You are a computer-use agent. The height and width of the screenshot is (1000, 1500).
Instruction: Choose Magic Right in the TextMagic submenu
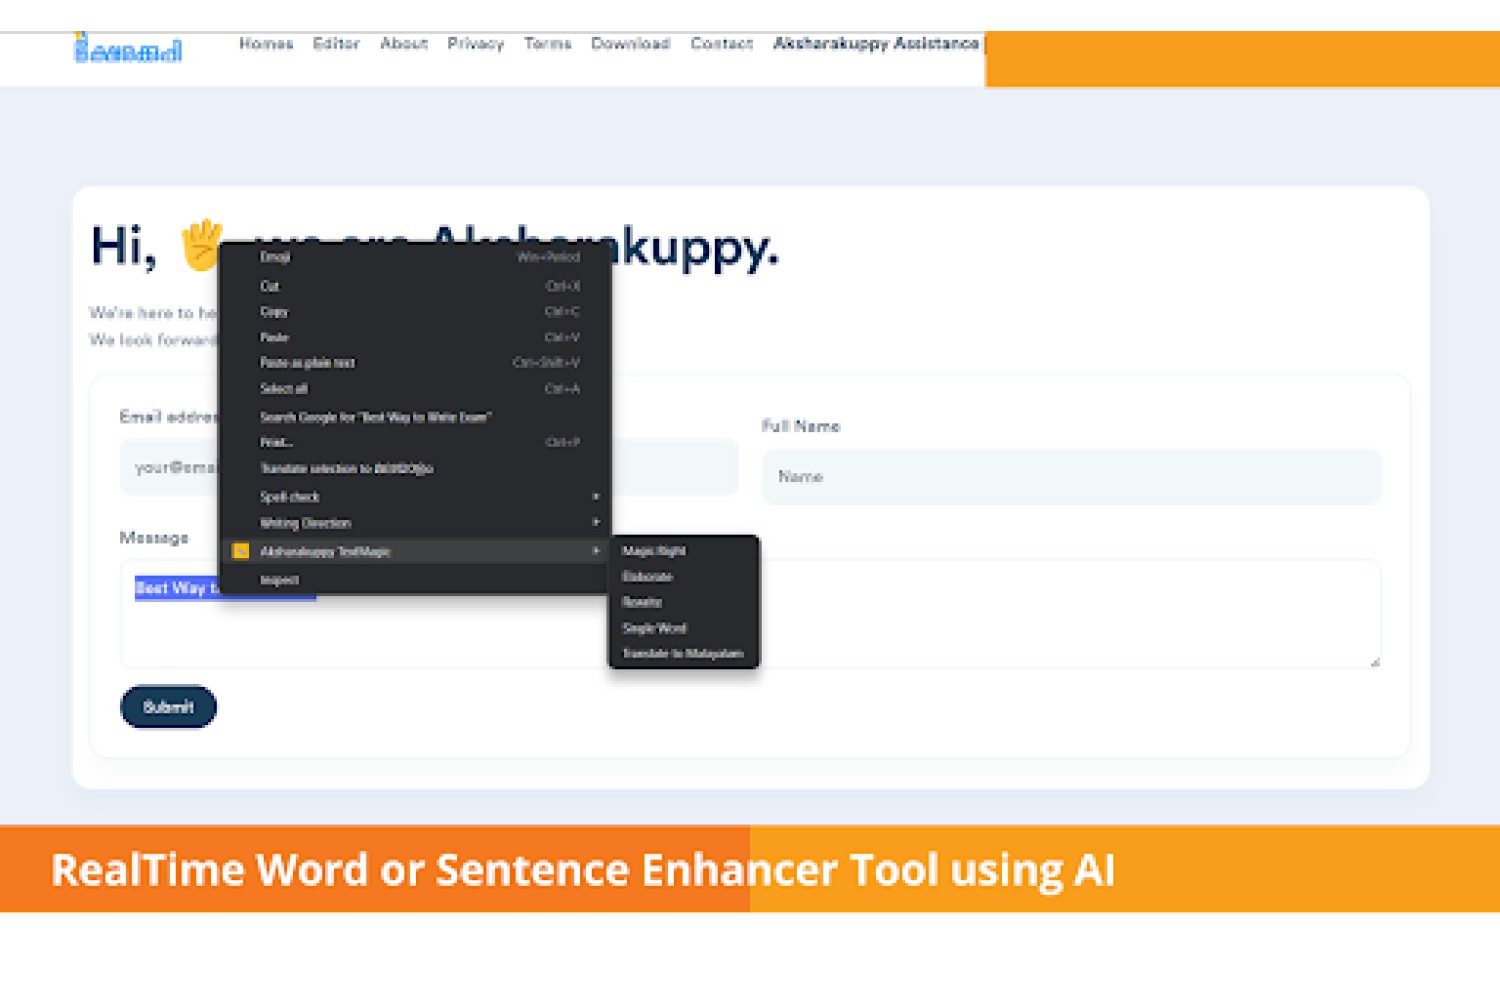pyautogui.click(x=684, y=551)
